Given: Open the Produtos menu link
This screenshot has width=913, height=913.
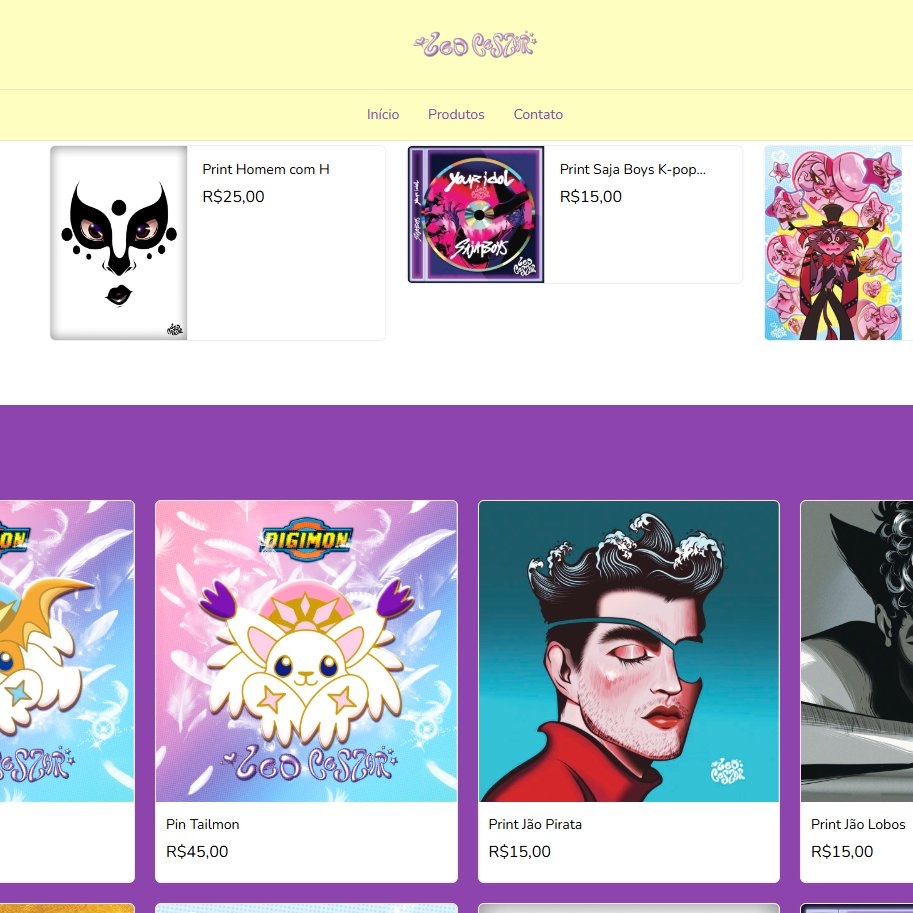Looking at the screenshot, I should [456, 114].
